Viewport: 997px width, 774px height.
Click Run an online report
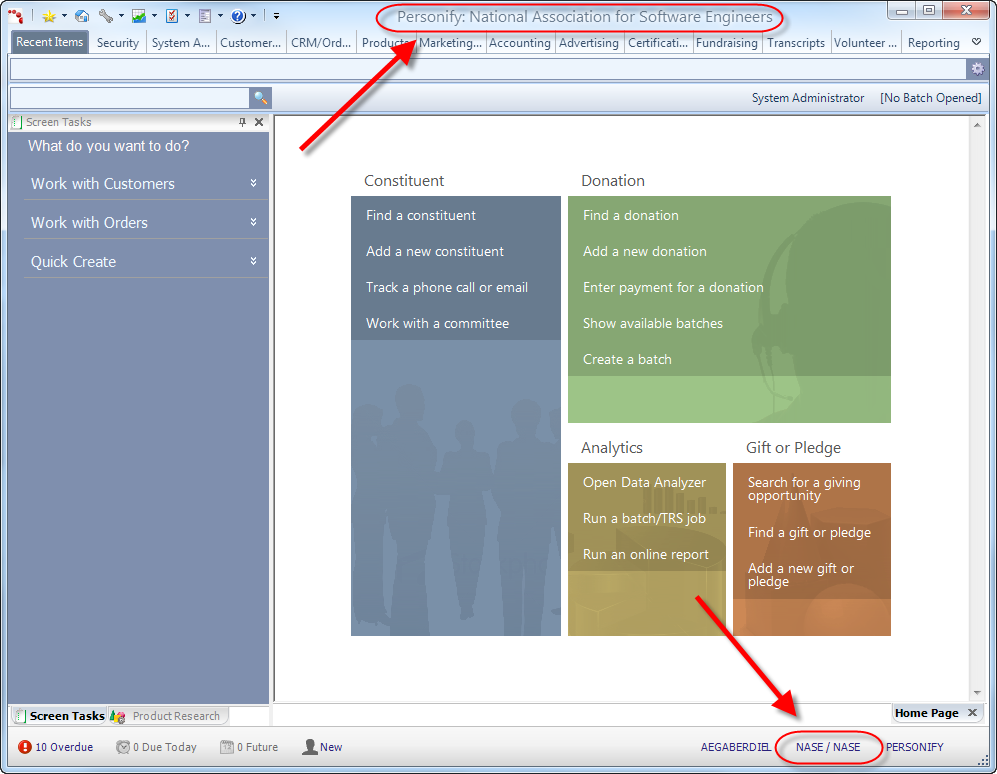645,555
